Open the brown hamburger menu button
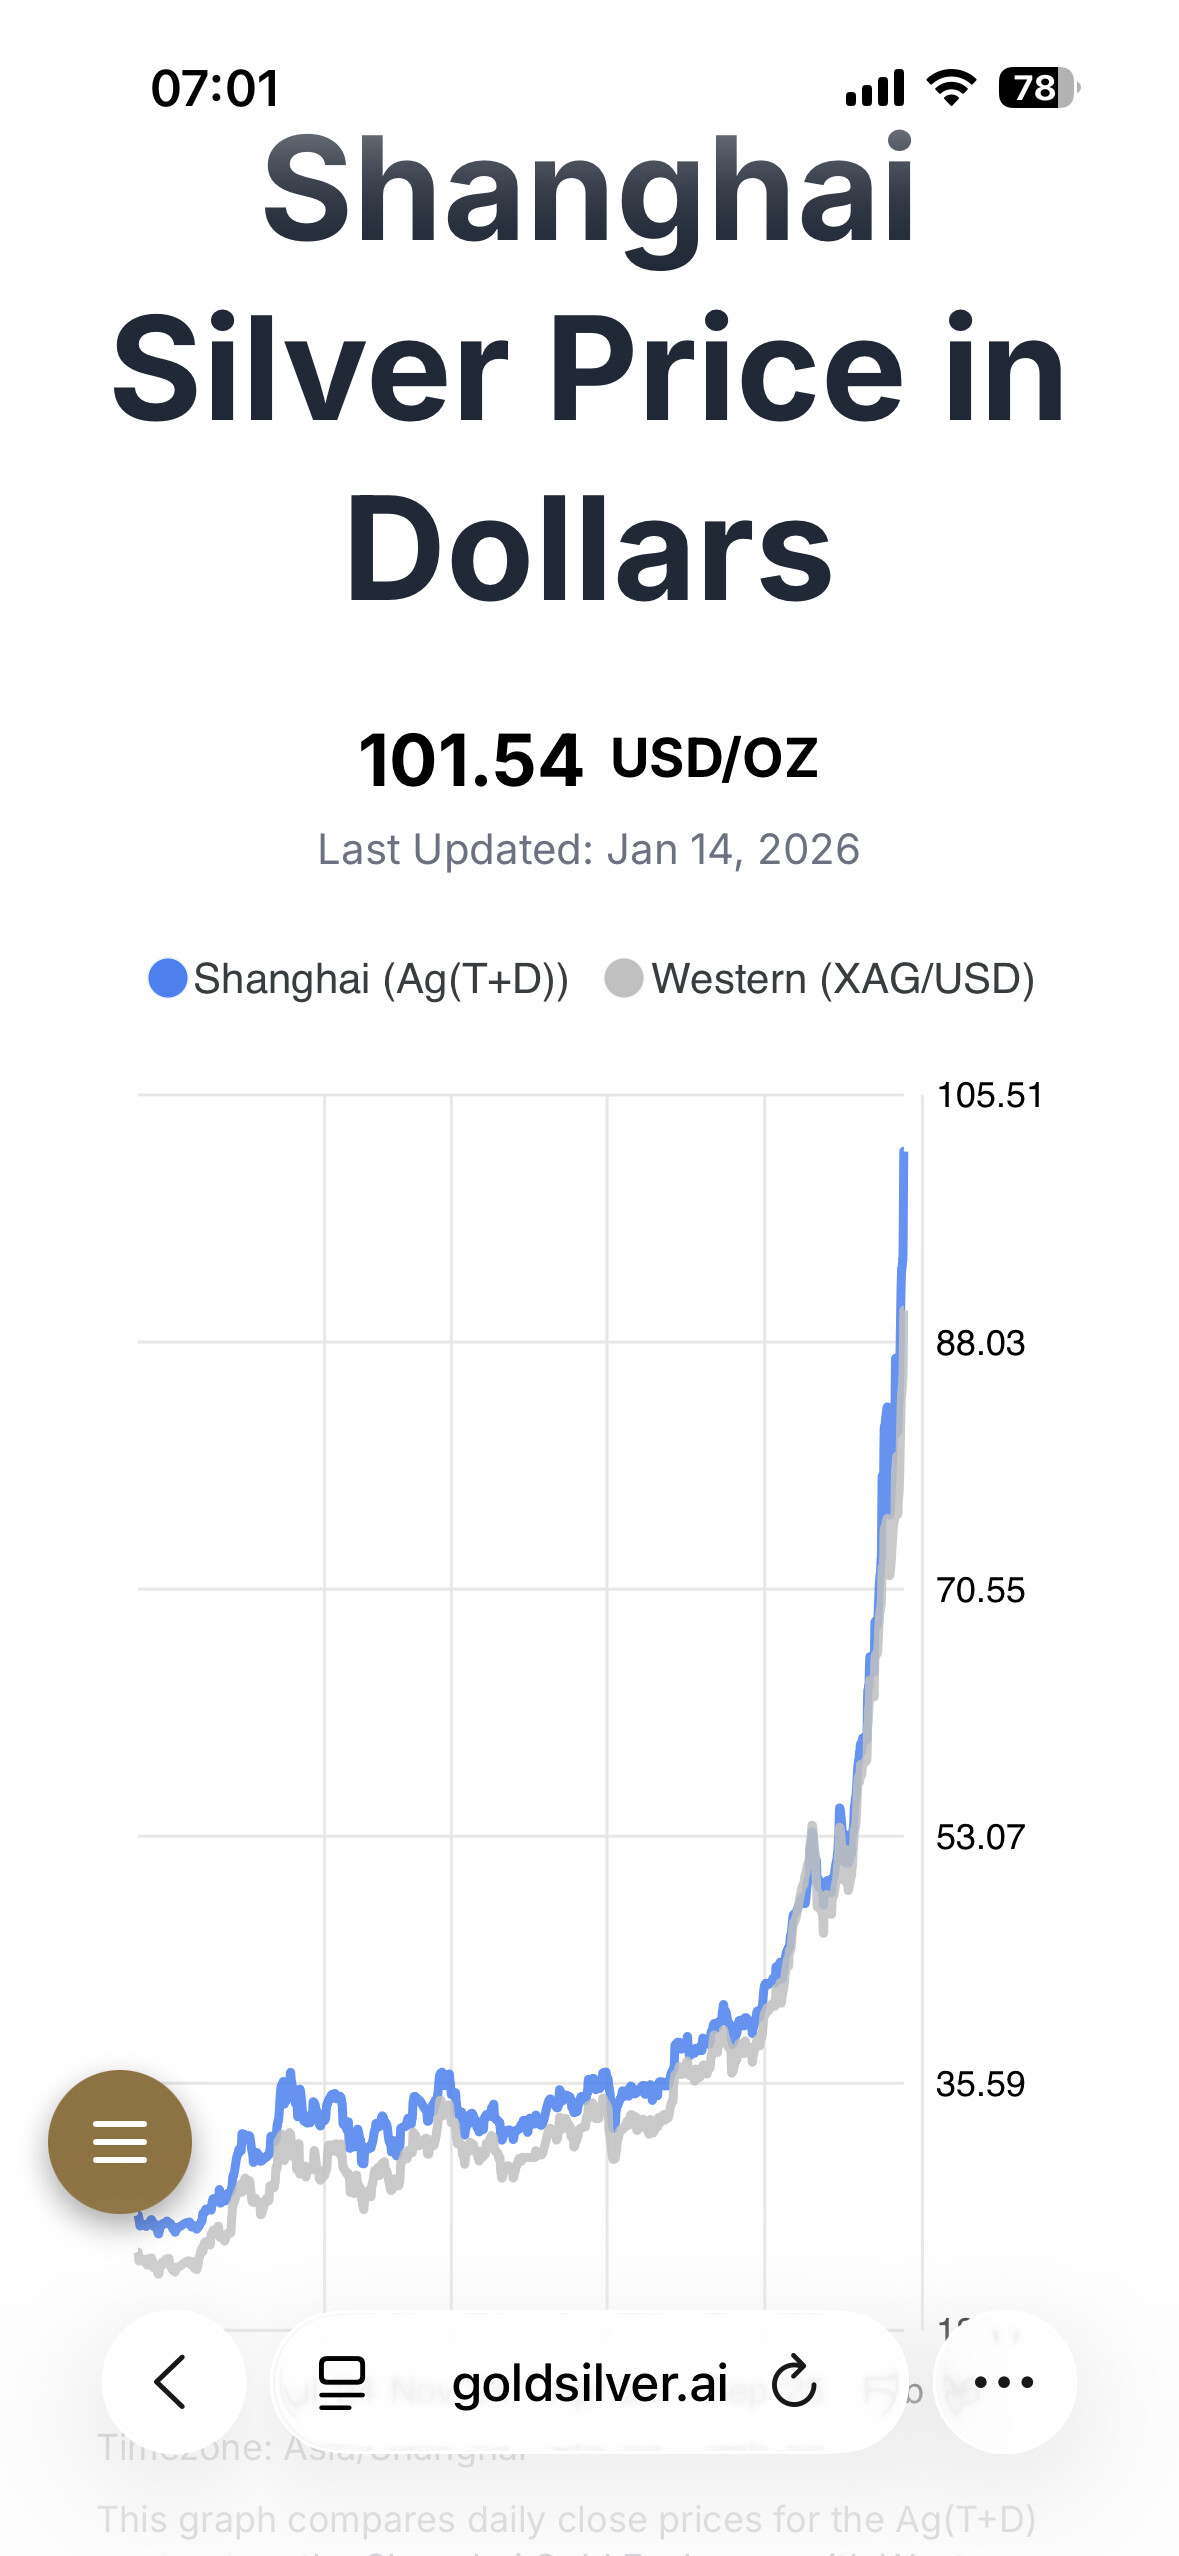Image resolution: width=1179 pixels, height=2556 pixels. [x=120, y=2142]
